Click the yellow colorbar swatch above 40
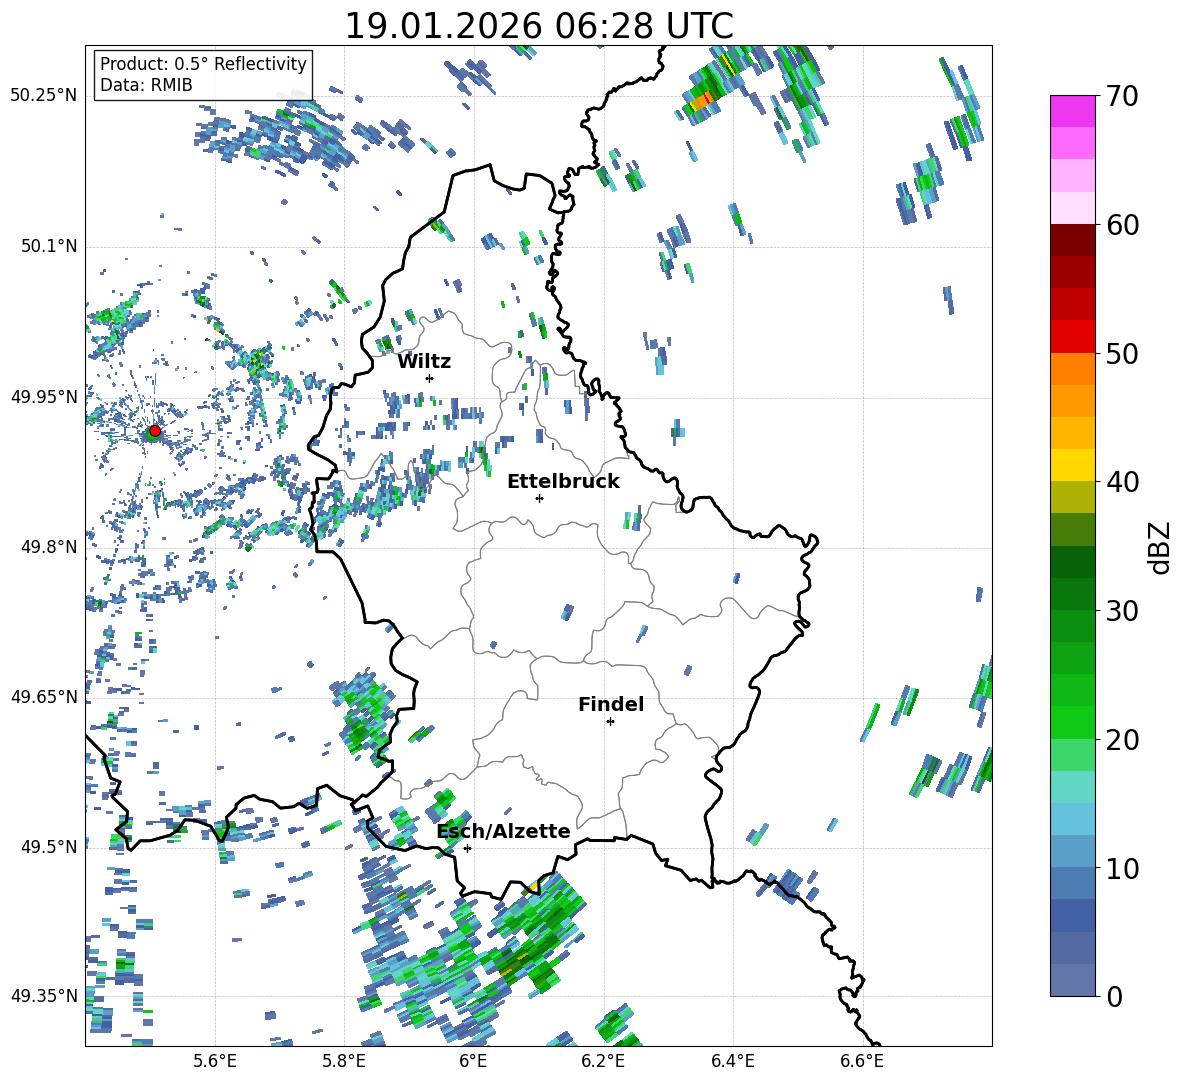This screenshot has width=1184, height=1081. pyautogui.click(x=1072, y=465)
